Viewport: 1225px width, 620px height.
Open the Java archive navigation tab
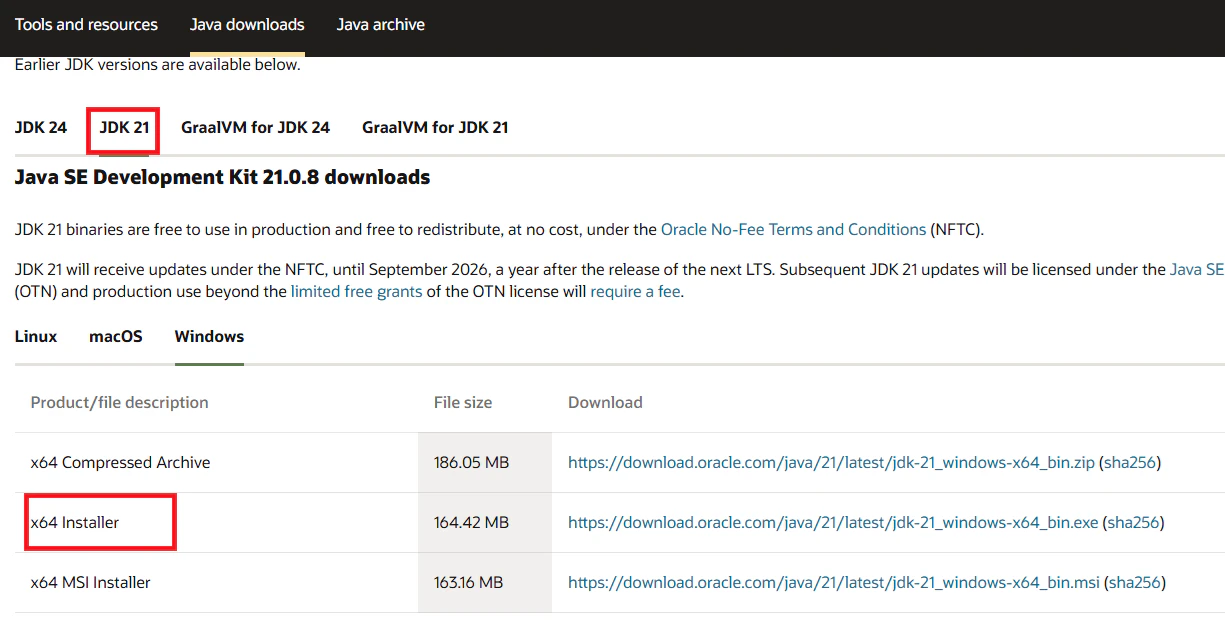tap(380, 25)
